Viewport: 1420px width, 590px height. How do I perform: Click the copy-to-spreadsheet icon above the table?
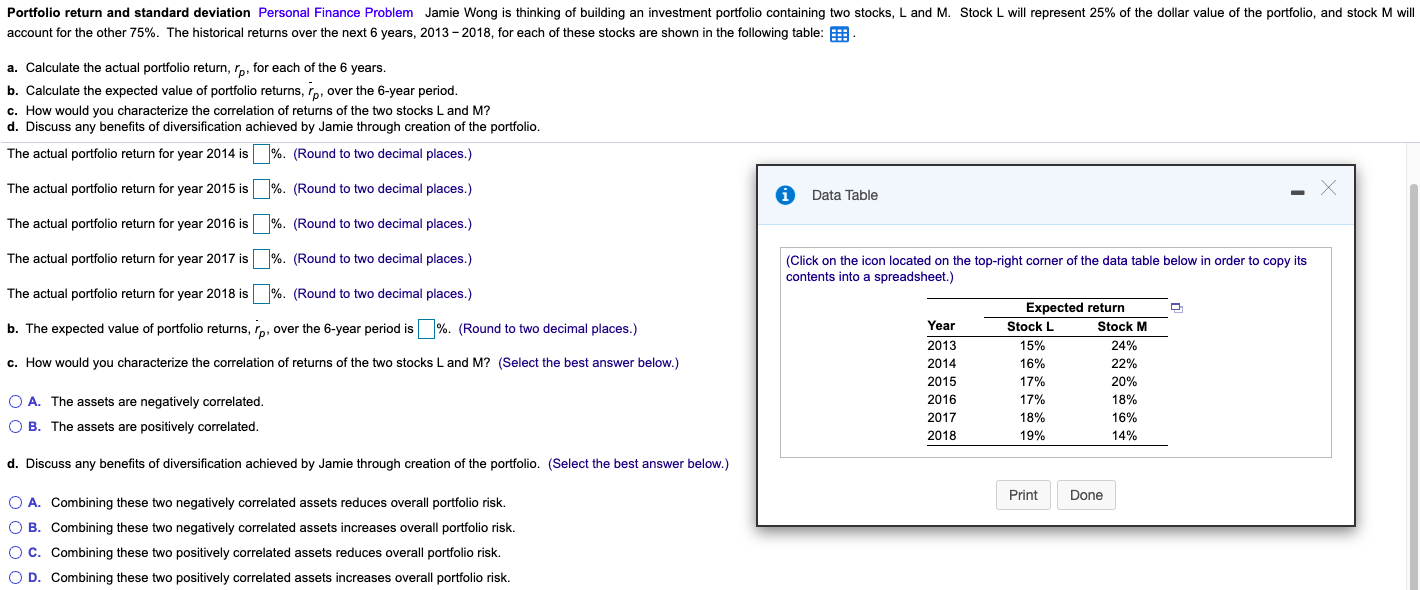point(1176,307)
